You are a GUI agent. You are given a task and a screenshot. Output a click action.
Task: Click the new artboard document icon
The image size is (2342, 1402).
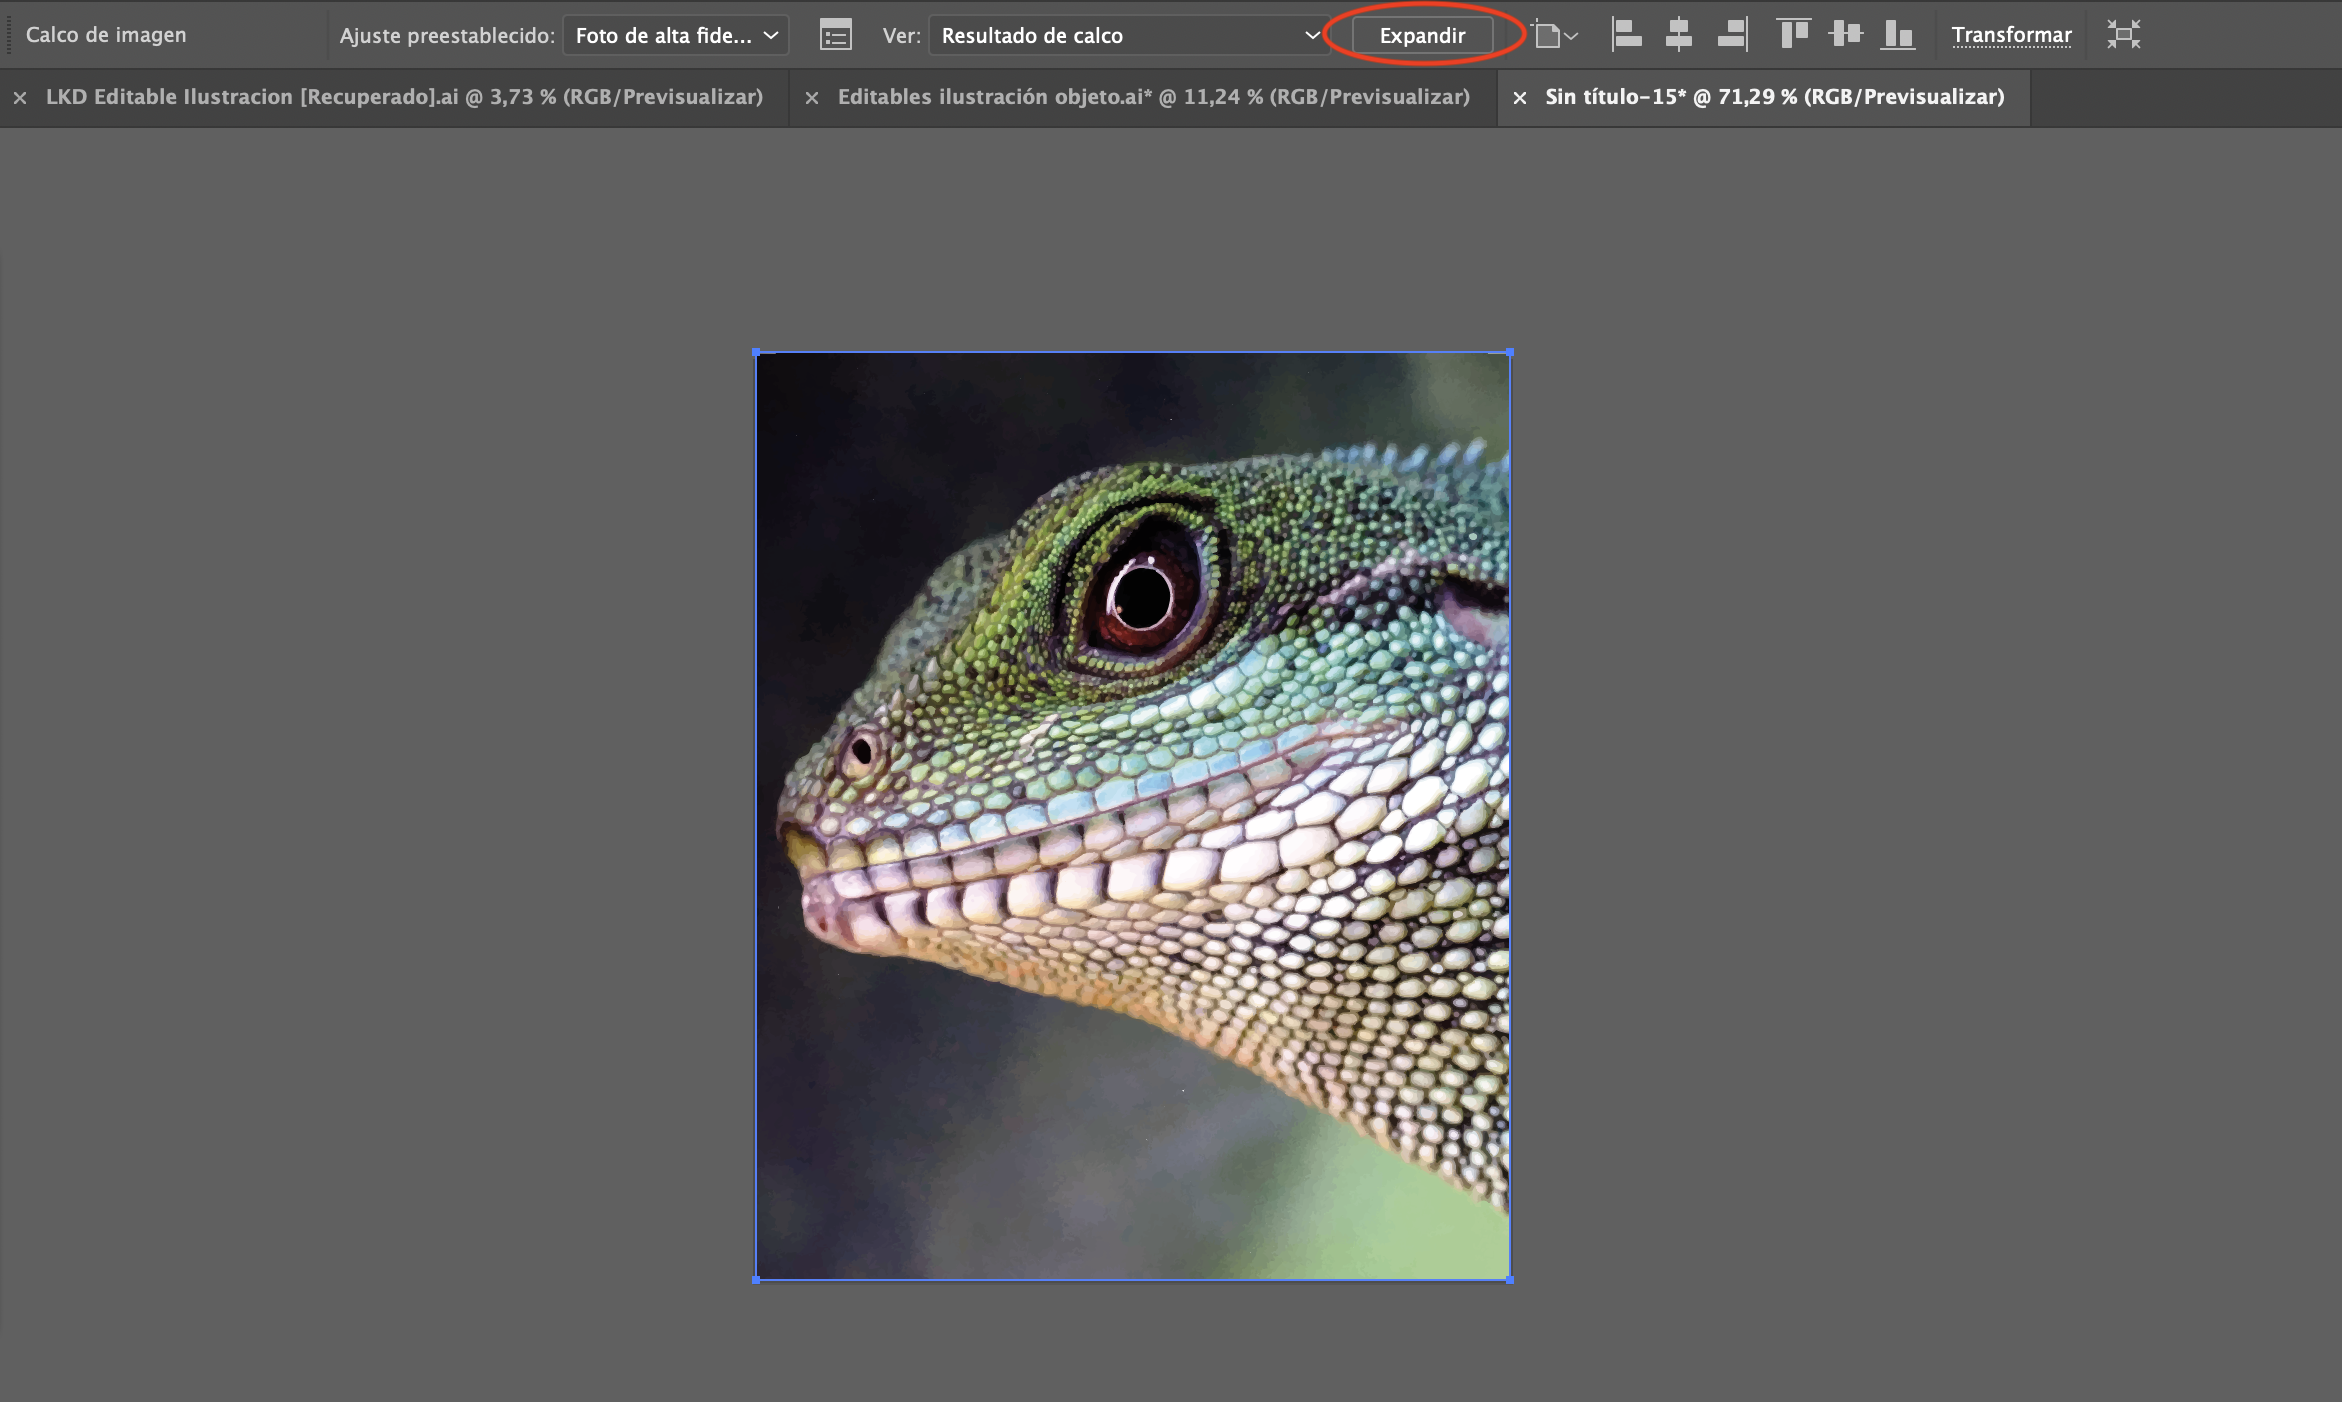click(x=1546, y=34)
